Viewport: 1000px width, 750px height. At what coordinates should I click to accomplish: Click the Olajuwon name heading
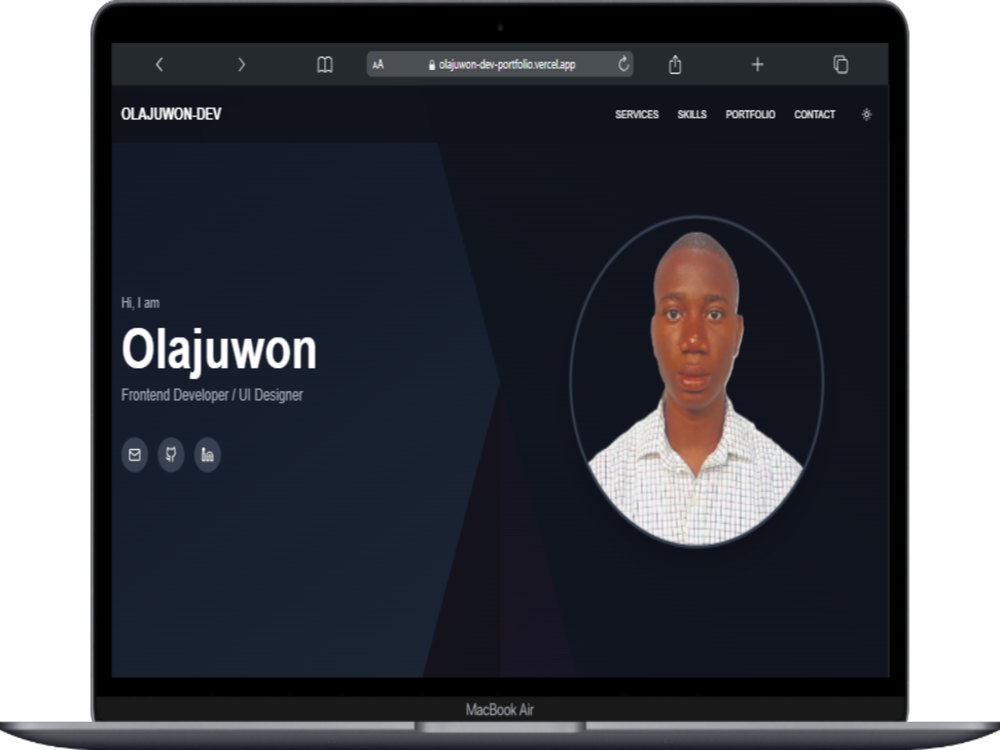coord(219,350)
